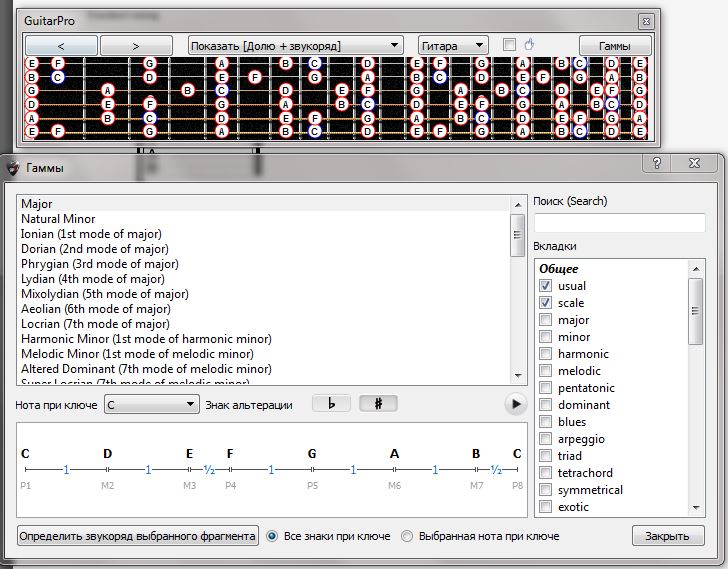The height and width of the screenshot is (569, 728).
Task: Click the guitar icon in the Гаммы title bar
Action: (x=13, y=168)
